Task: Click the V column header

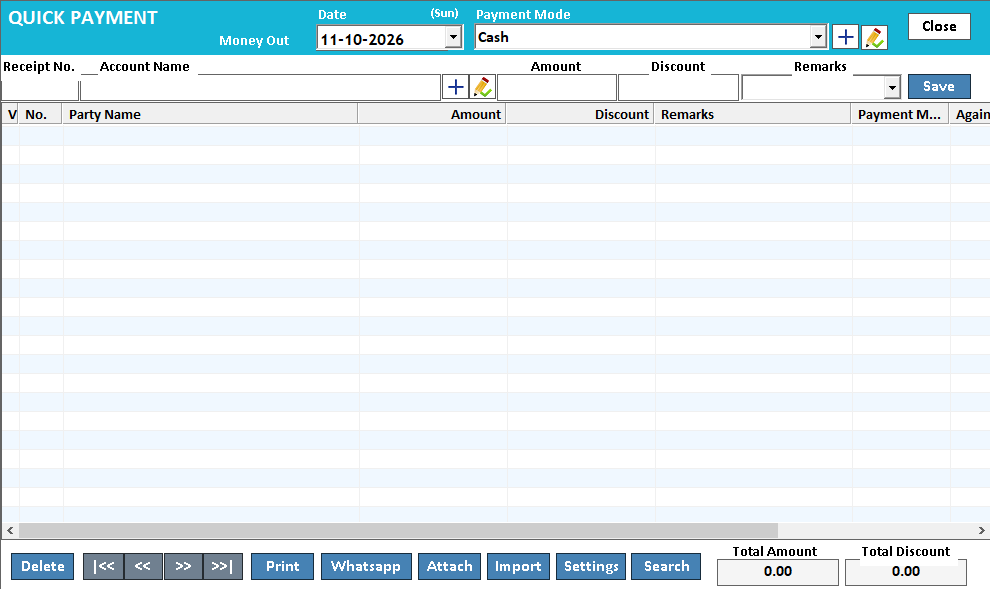Action: click(11, 114)
